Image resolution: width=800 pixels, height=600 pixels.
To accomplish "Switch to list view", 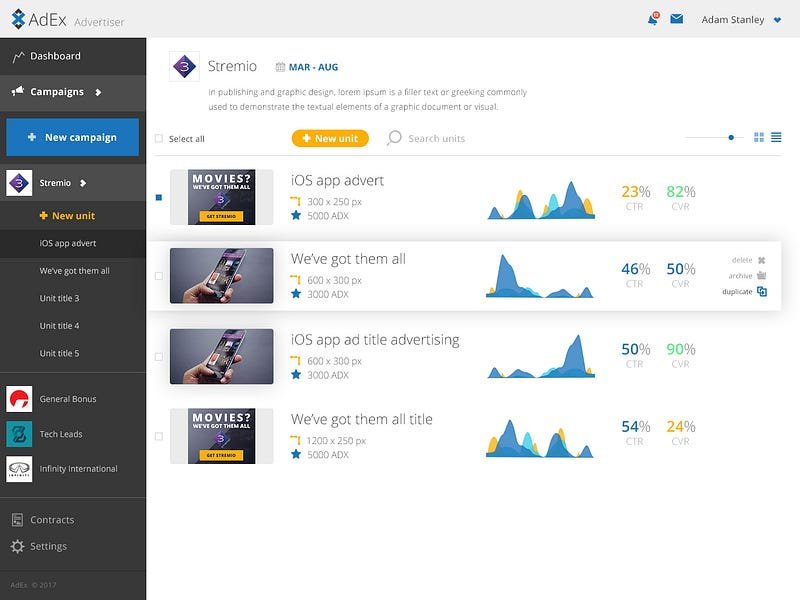I will (776, 137).
